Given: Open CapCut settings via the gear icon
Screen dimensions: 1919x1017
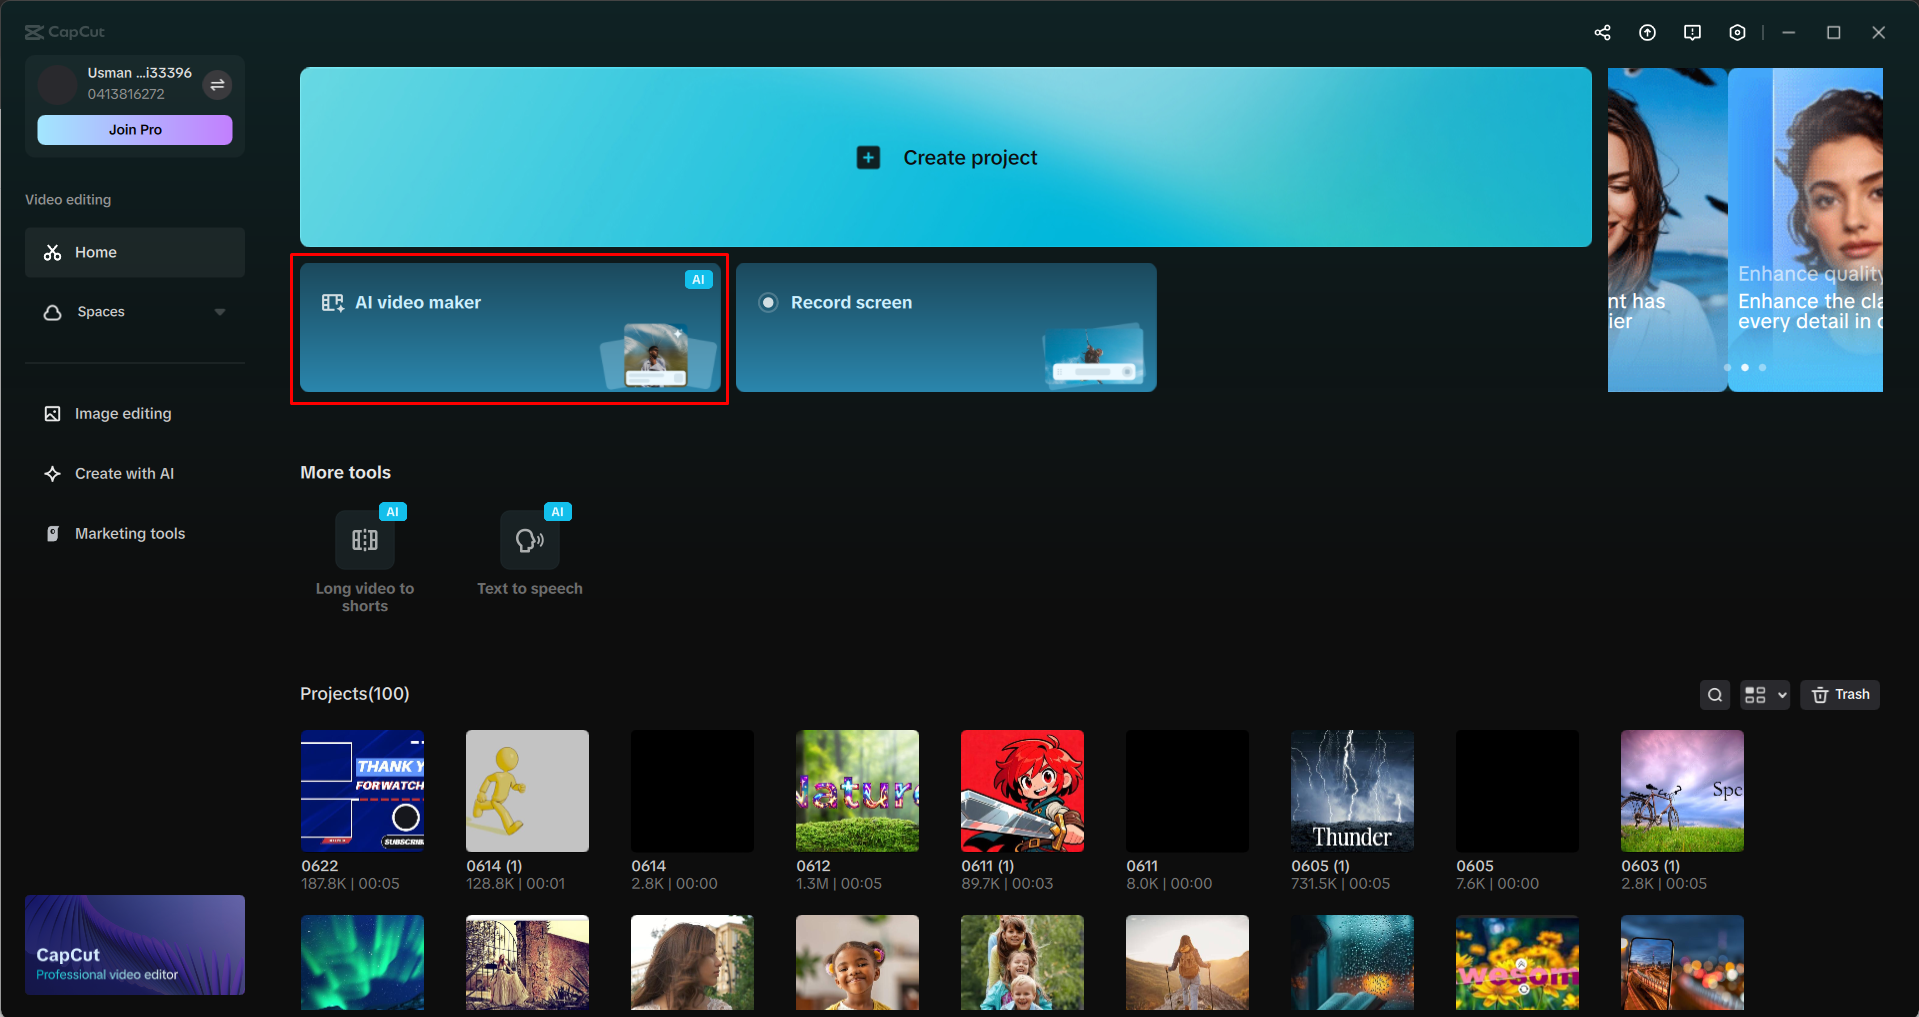Looking at the screenshot, I should pos(1737,32).
